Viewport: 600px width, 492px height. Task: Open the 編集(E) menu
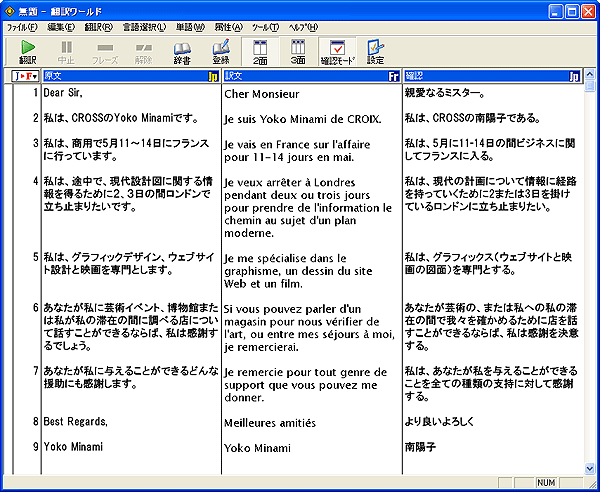click(x=61, y=27)
